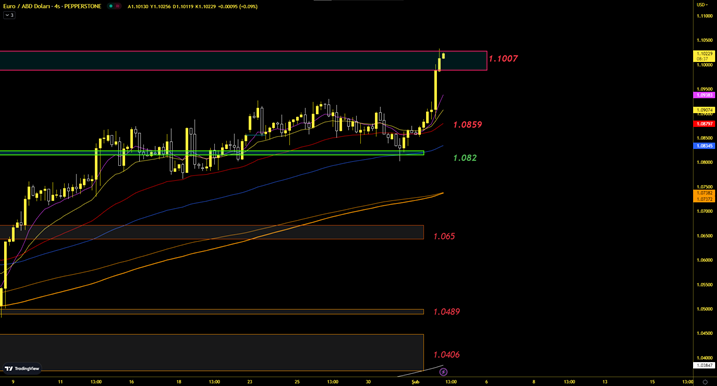Open the USD currency dropdown
Viewport: 717px width, 386px height.
click(x=702, y=5)
